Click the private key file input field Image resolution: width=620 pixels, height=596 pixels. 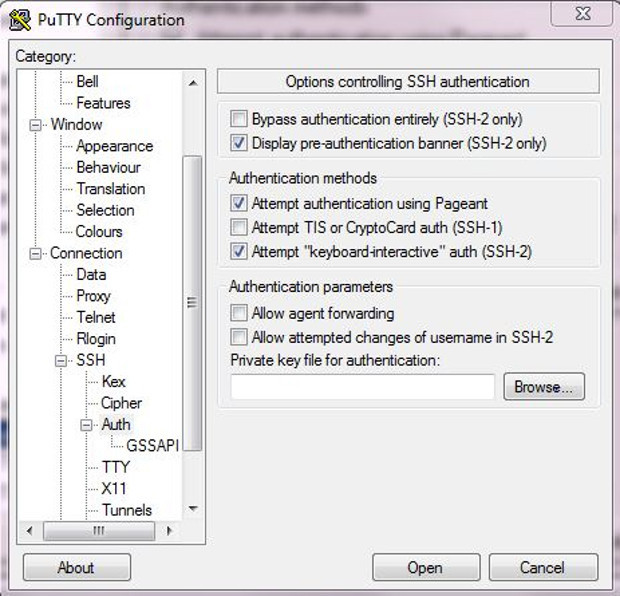[x=363, y=387]
